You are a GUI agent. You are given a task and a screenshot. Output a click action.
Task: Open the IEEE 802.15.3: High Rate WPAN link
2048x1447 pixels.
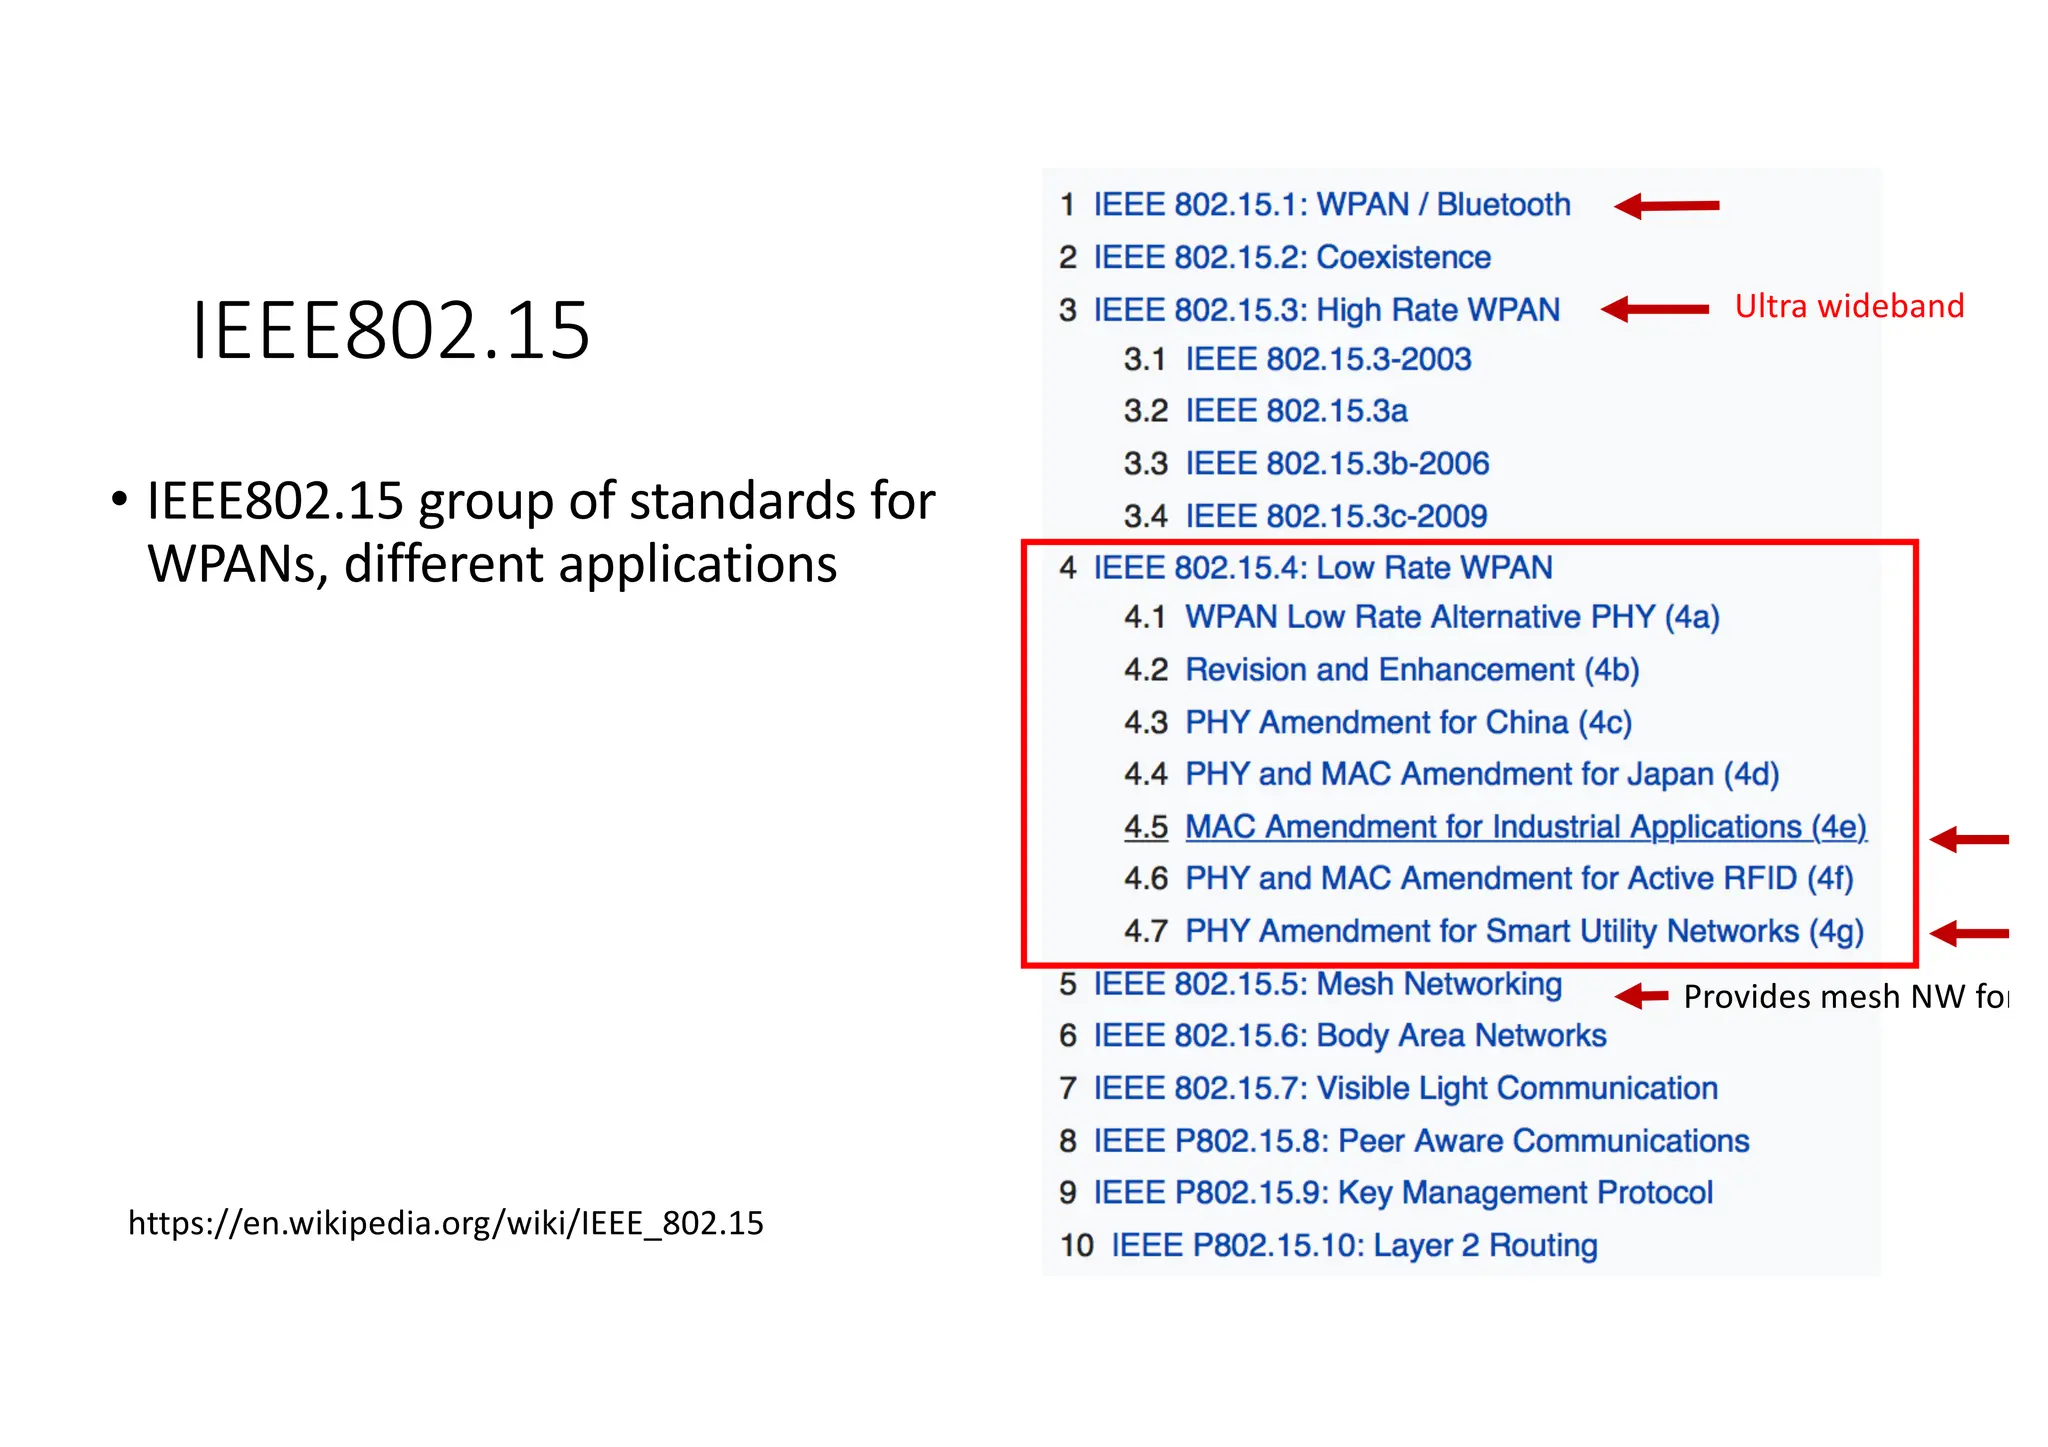[x=1326, y=310]
